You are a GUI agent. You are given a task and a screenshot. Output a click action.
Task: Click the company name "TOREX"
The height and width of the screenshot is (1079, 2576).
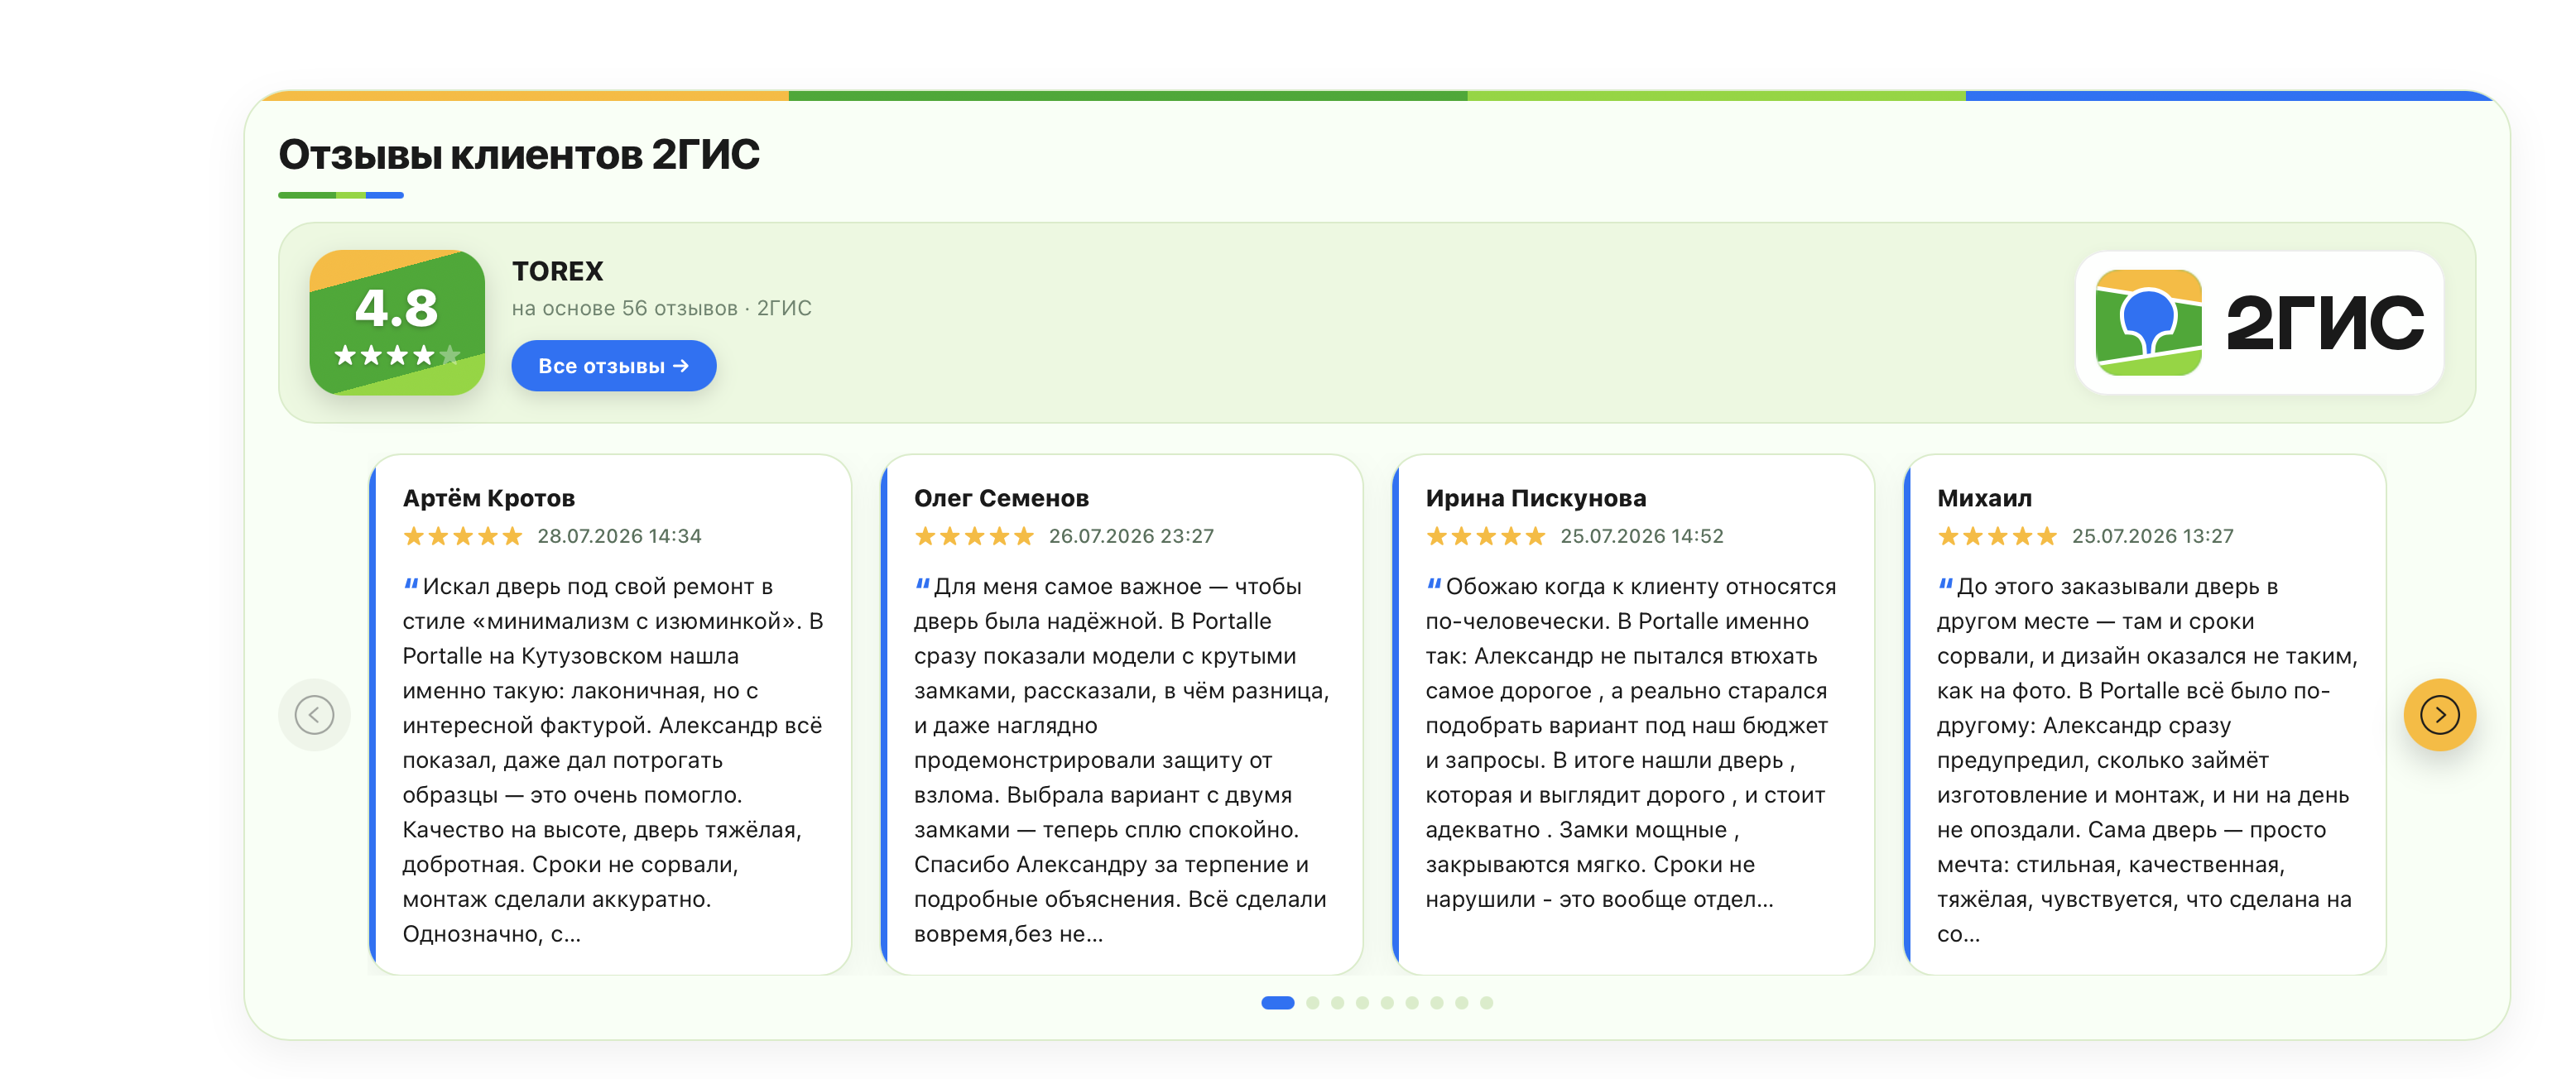coord(558,271)
